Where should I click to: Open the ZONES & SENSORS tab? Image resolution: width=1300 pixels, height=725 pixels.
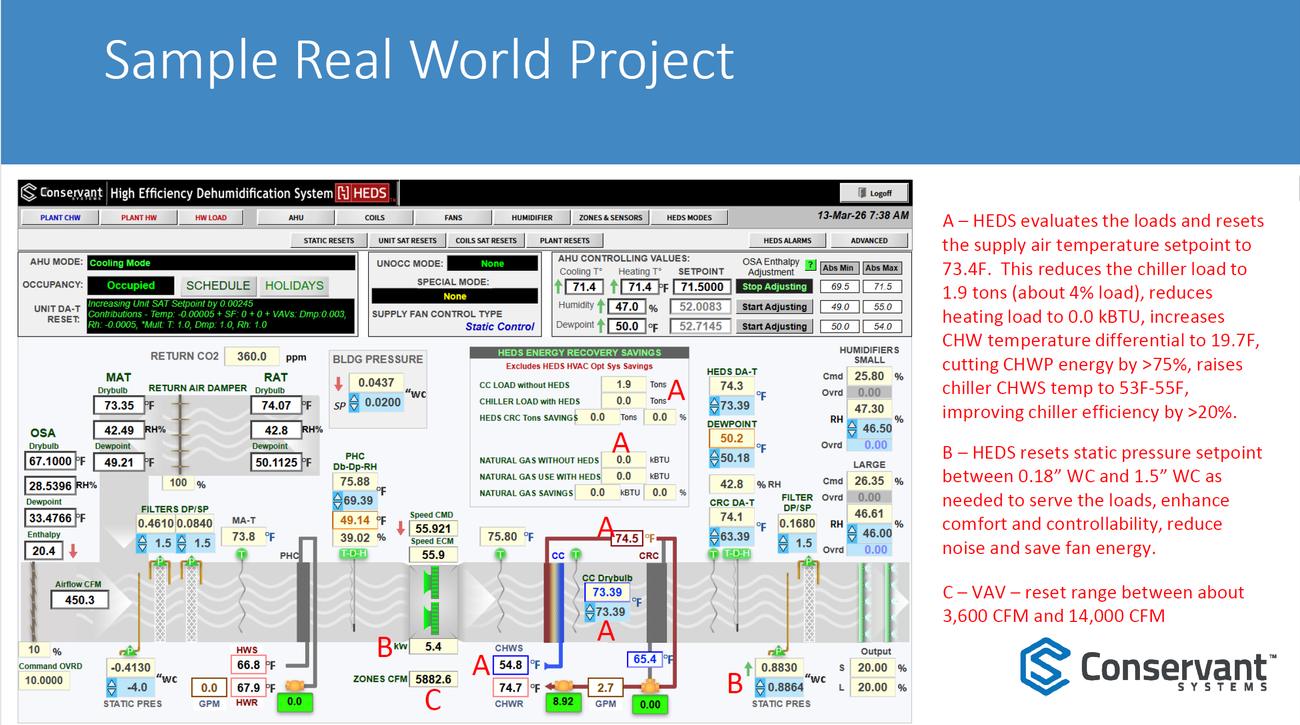[x=611, y=217]
